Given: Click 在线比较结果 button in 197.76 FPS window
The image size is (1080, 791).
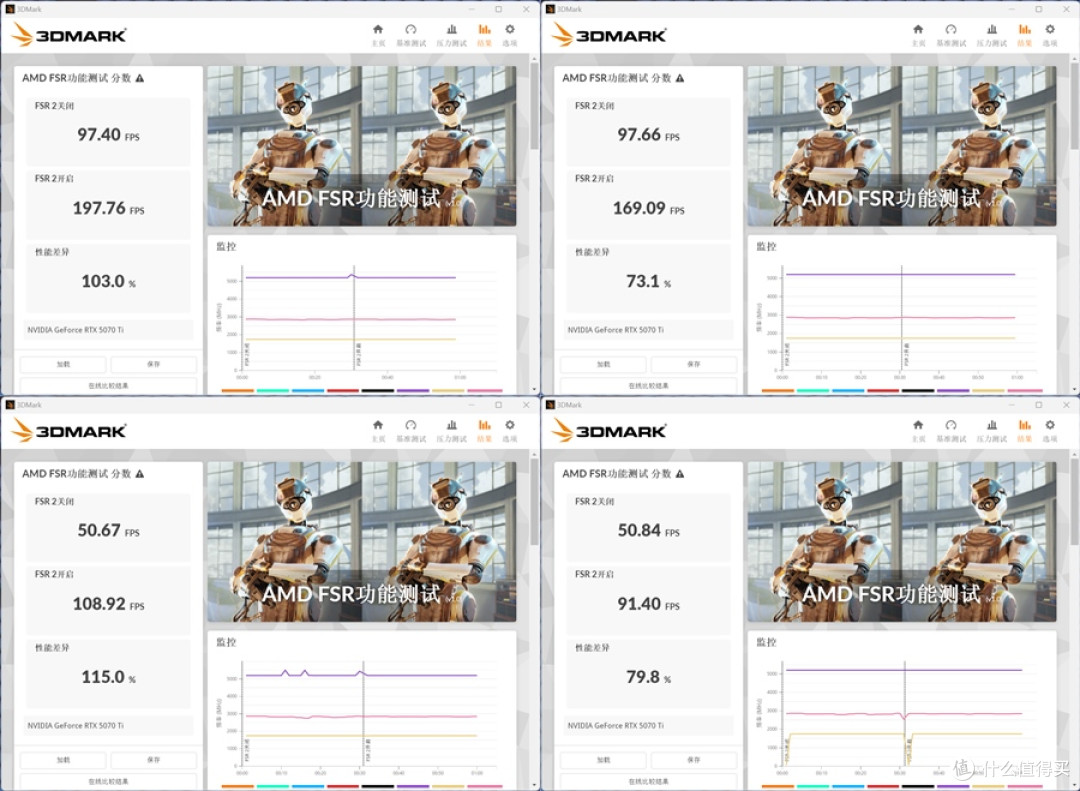Looking at the screenshot, I should click(108, 386).
